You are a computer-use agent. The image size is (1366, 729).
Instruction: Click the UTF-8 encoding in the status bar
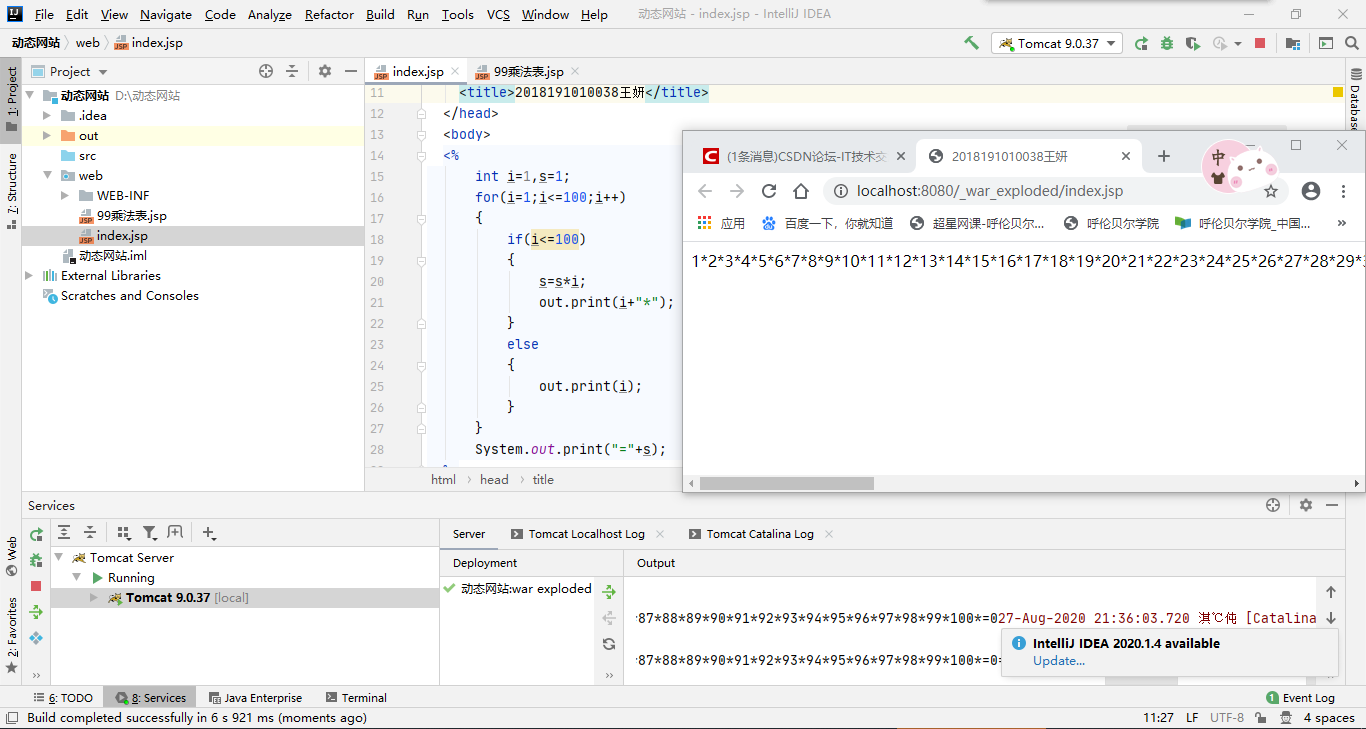1227,717
